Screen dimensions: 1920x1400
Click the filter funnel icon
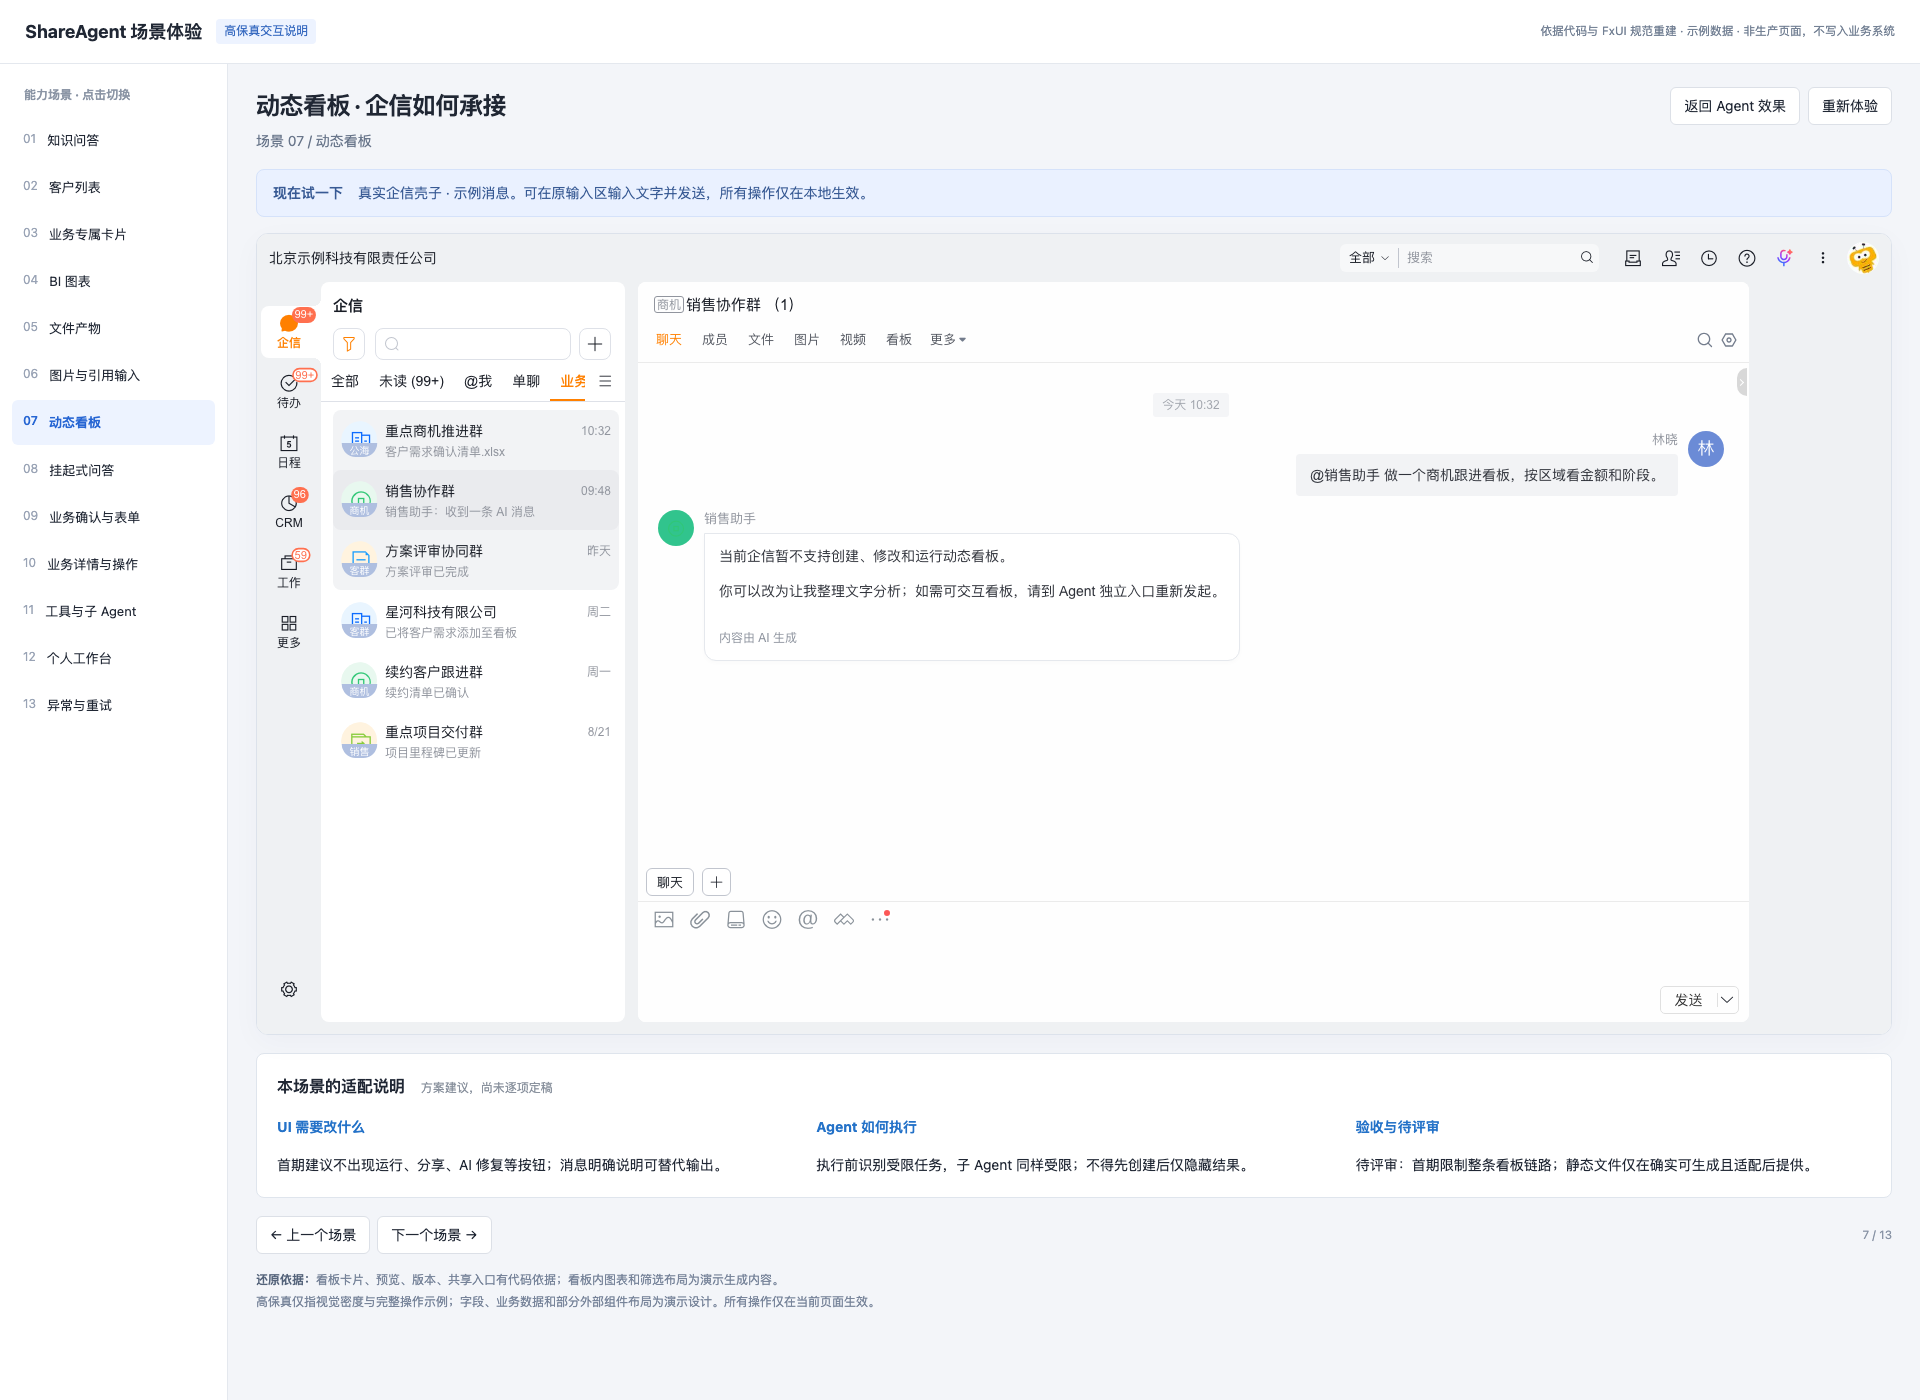point(349,344)
